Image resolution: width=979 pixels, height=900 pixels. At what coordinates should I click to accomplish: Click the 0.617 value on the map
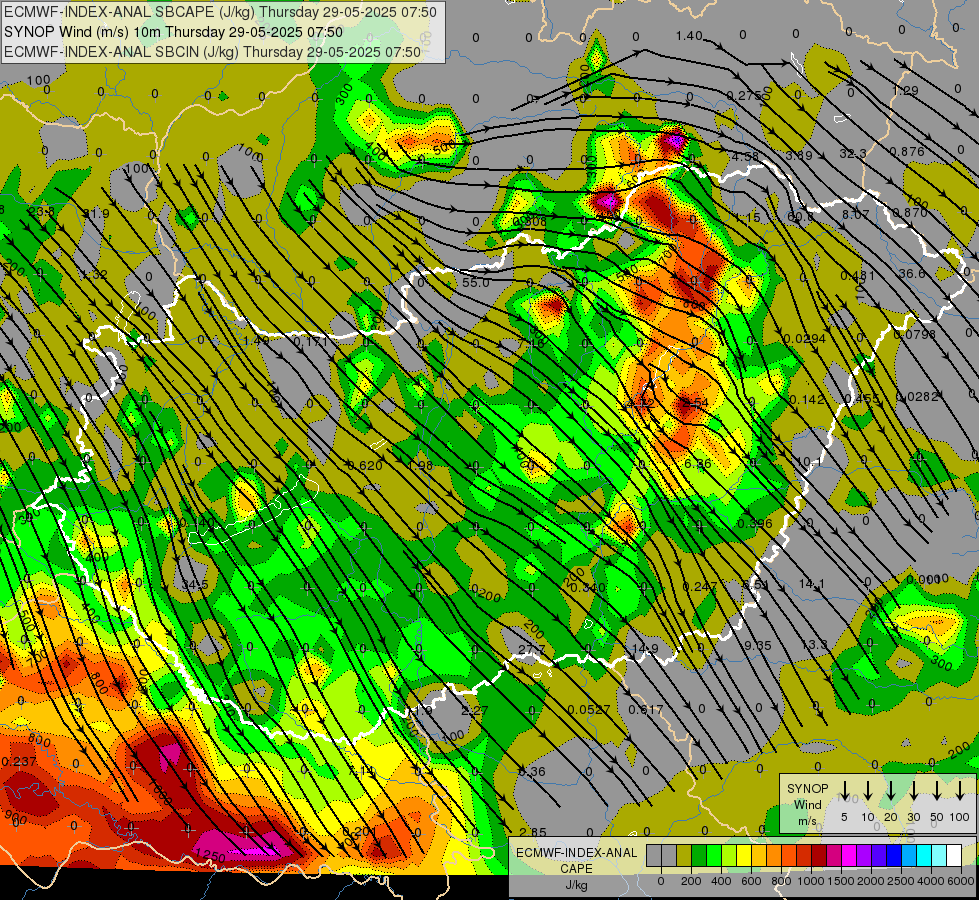(646, 709)
